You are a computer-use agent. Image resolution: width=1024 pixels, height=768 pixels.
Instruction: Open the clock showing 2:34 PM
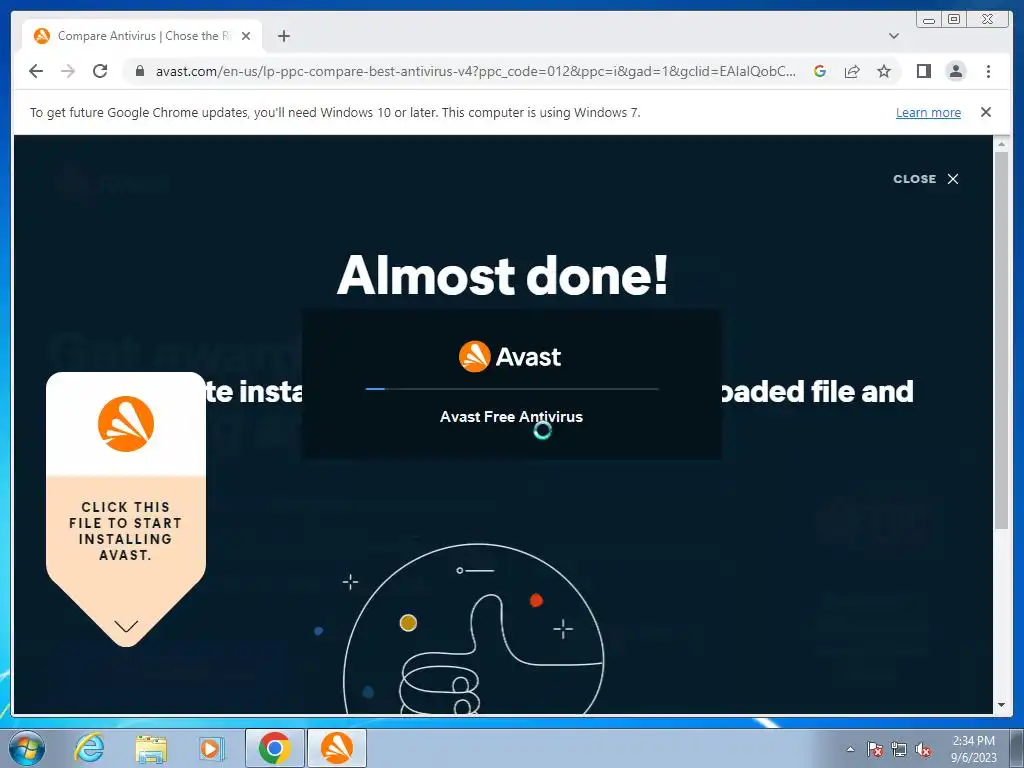point(973,749)
